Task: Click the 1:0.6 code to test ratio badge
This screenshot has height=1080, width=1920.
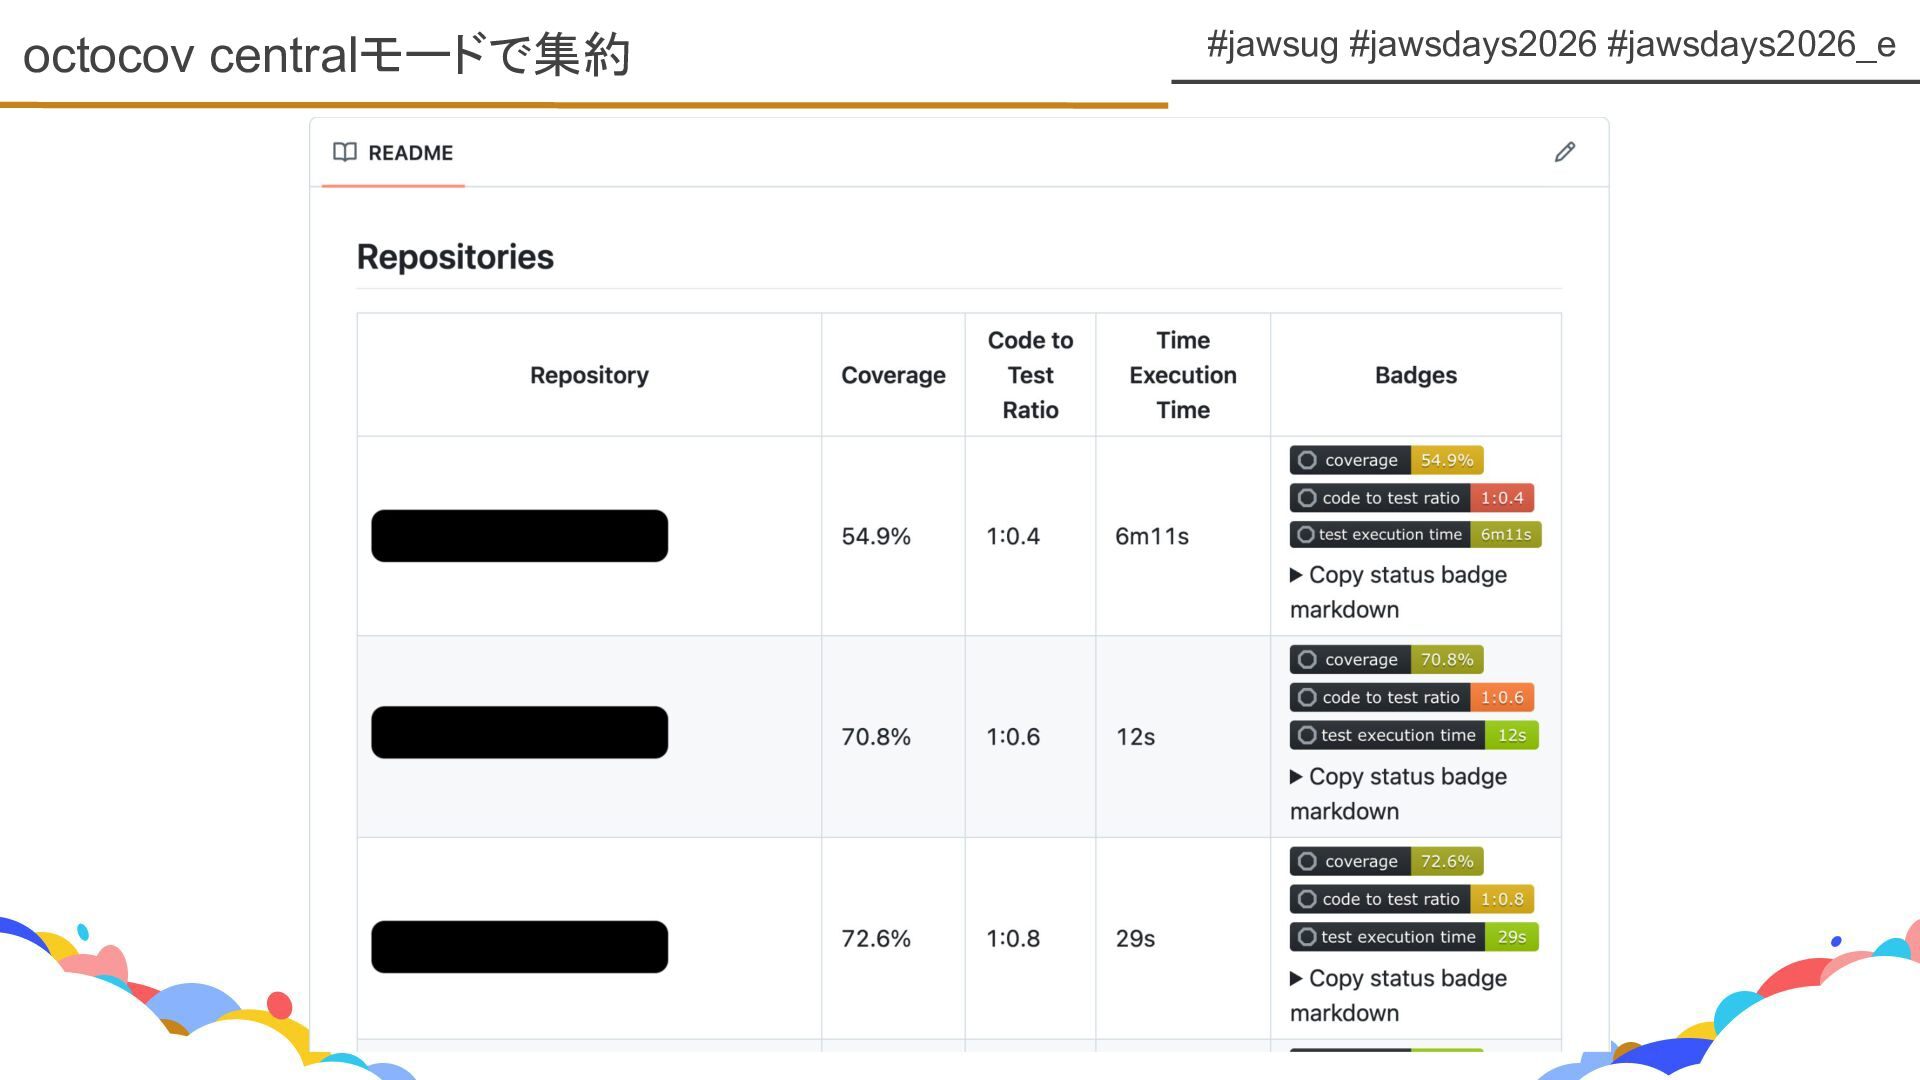Action: (1411, 697)
